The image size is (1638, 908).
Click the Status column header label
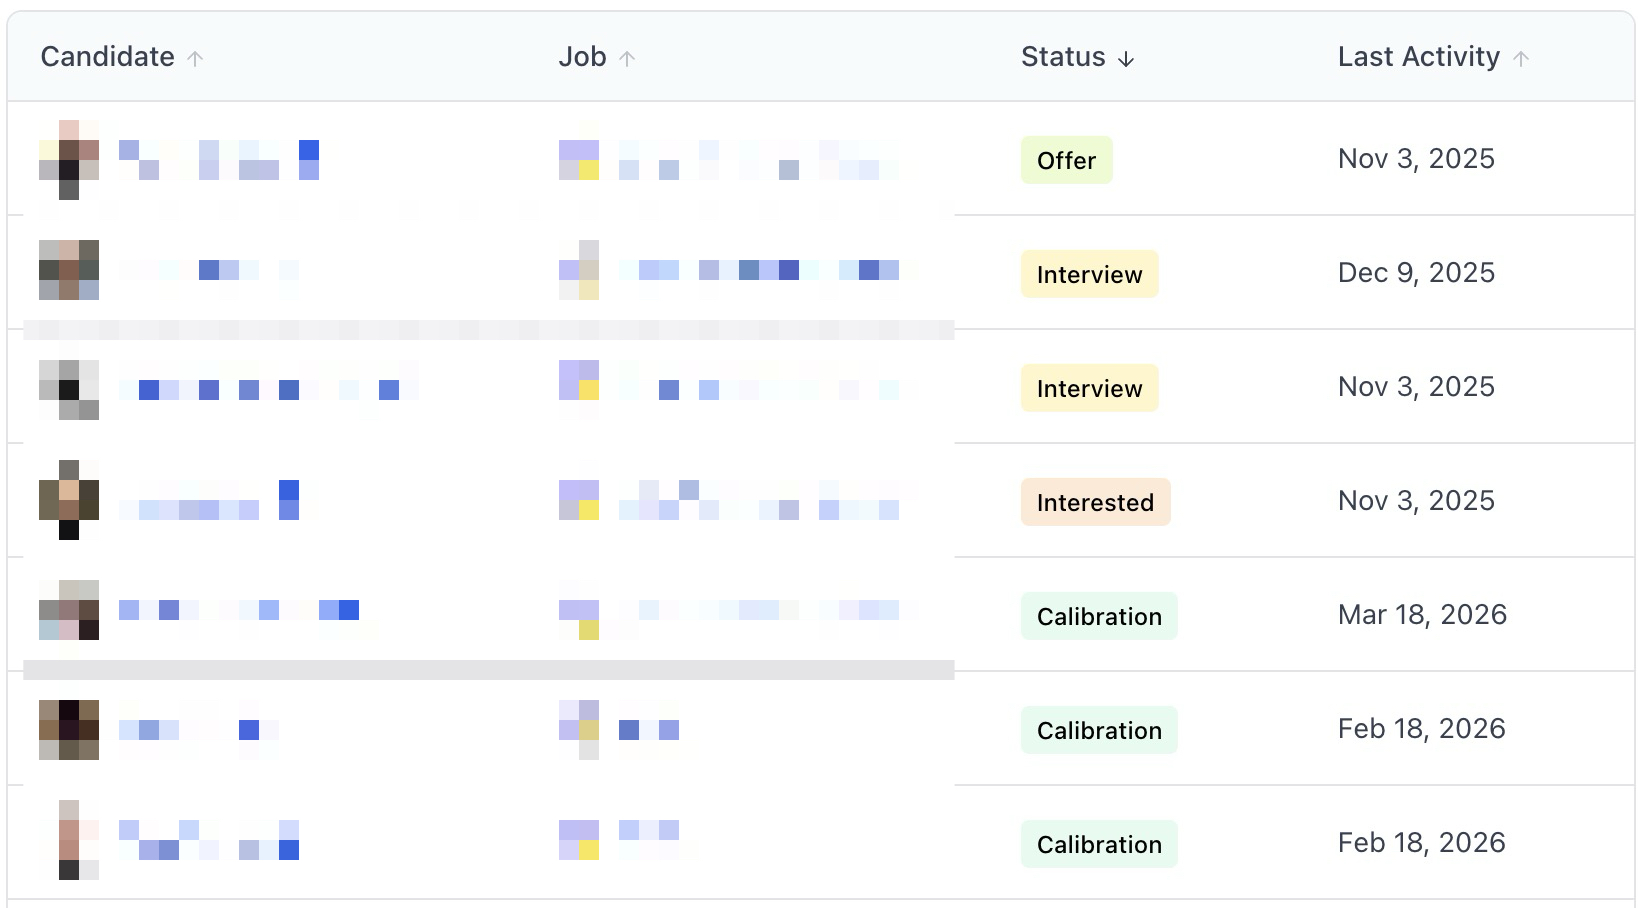1063,57
